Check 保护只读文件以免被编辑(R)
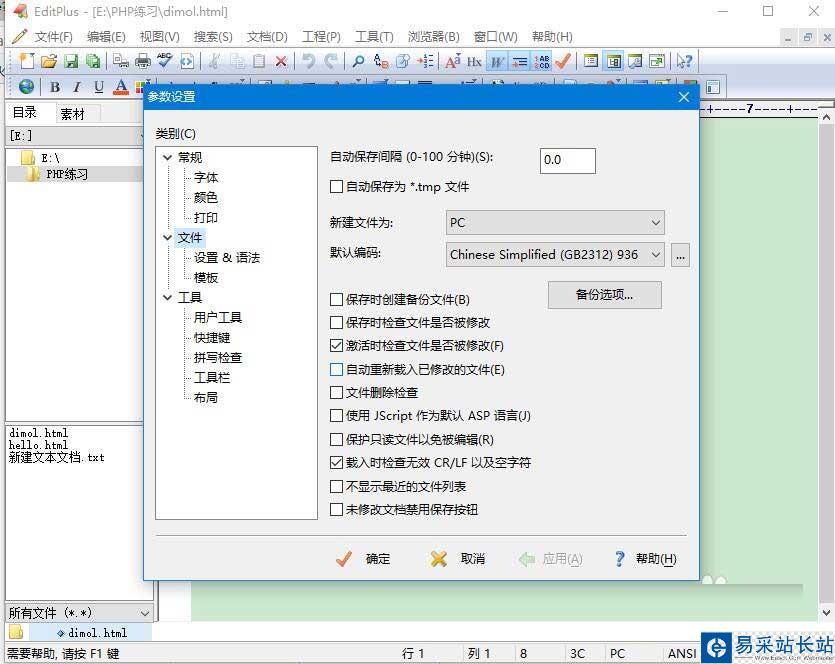 click(336, 439)
